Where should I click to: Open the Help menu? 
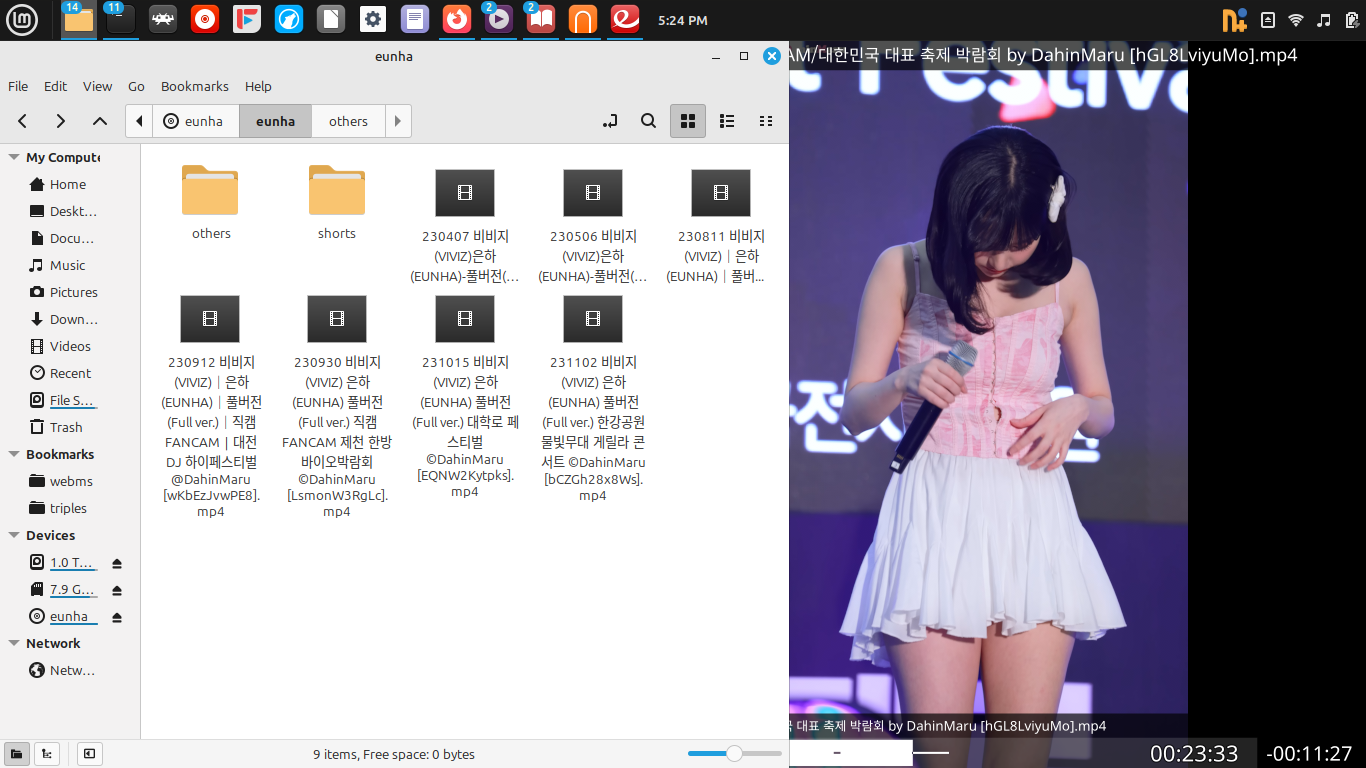tap(258, 86)
